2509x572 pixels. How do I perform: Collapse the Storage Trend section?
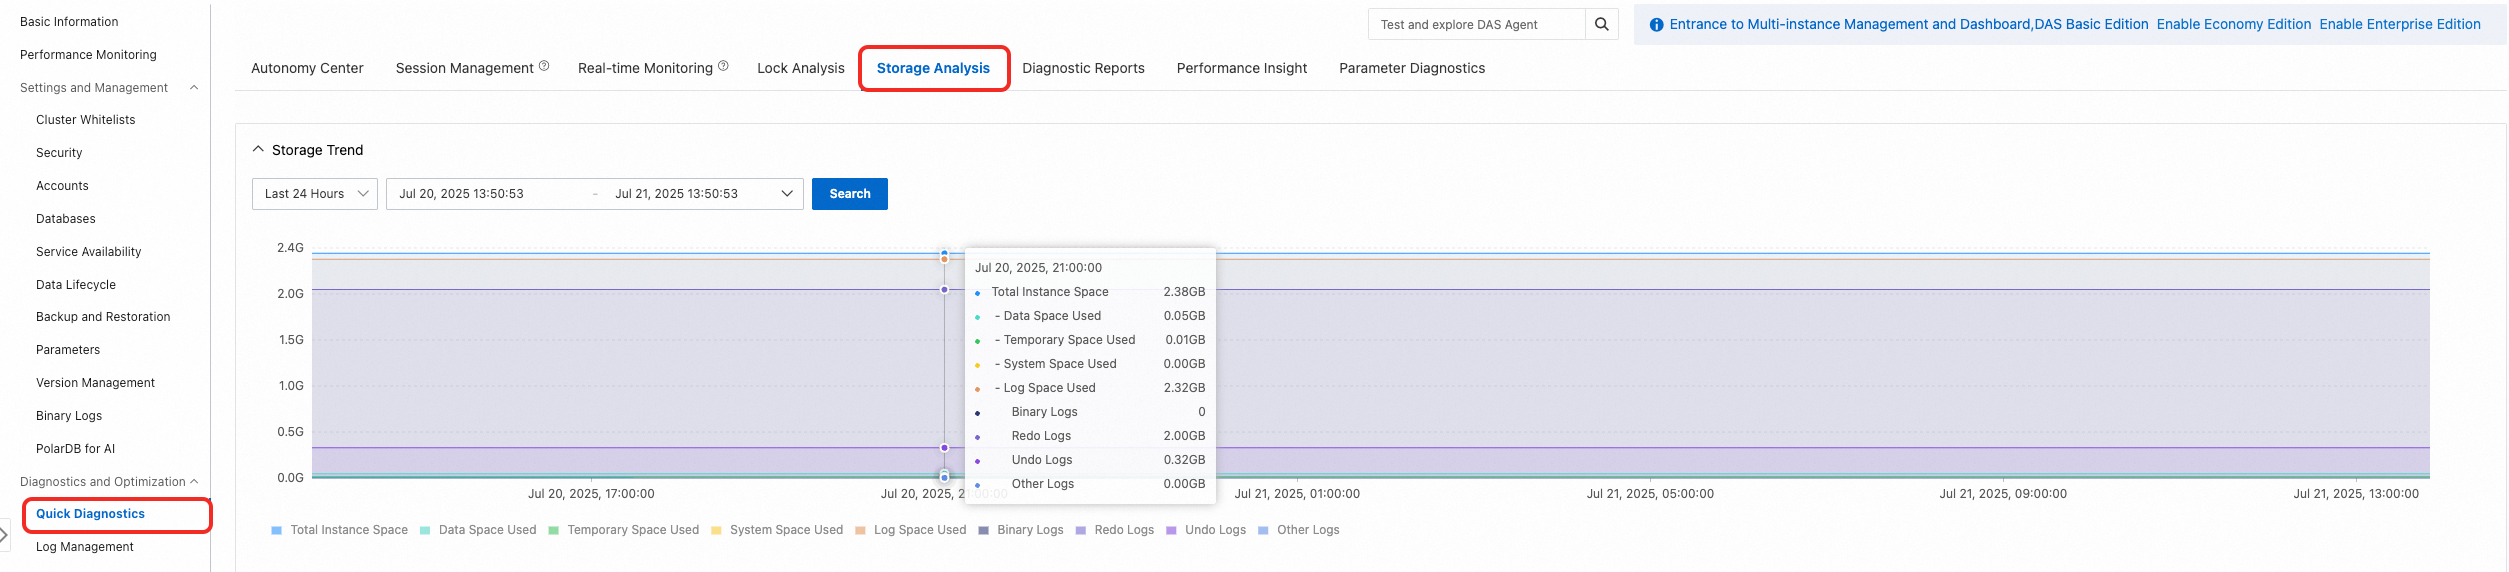point(258,150)
